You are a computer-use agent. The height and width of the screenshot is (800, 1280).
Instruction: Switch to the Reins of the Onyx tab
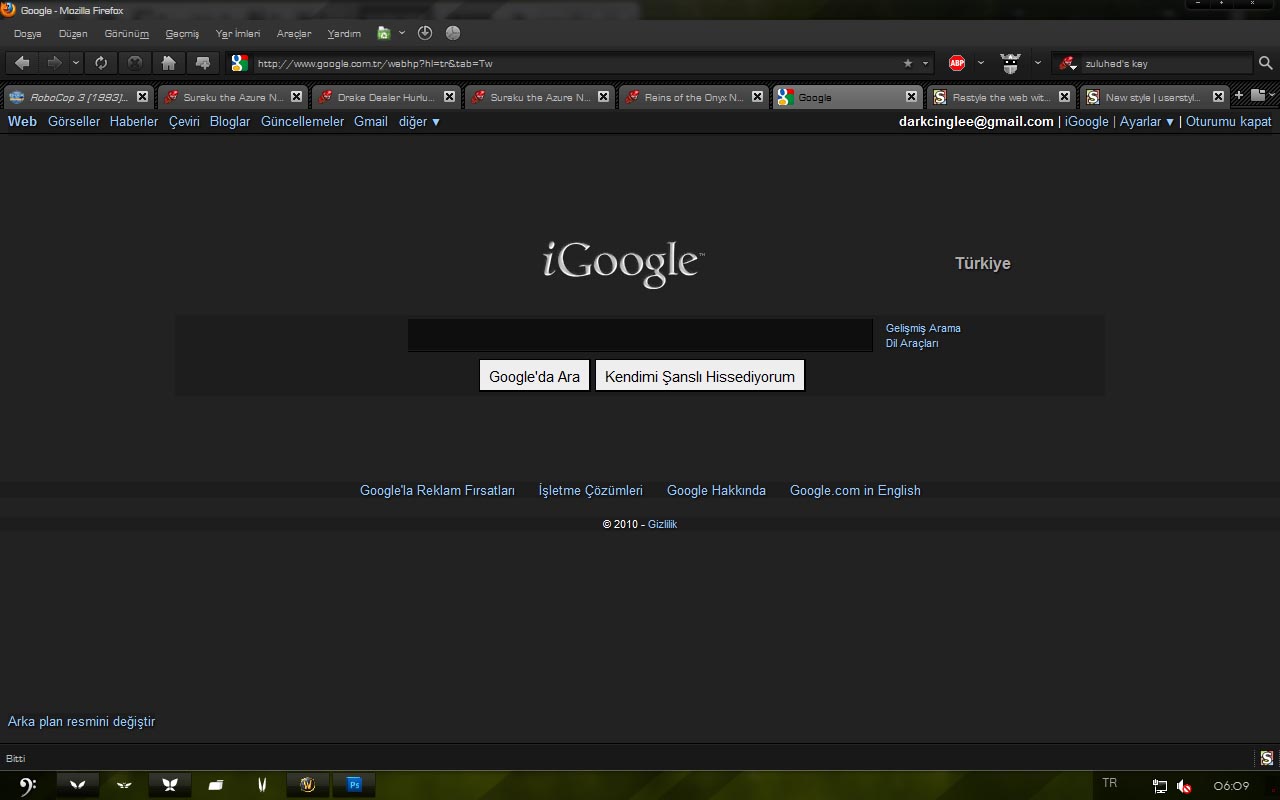692,97
